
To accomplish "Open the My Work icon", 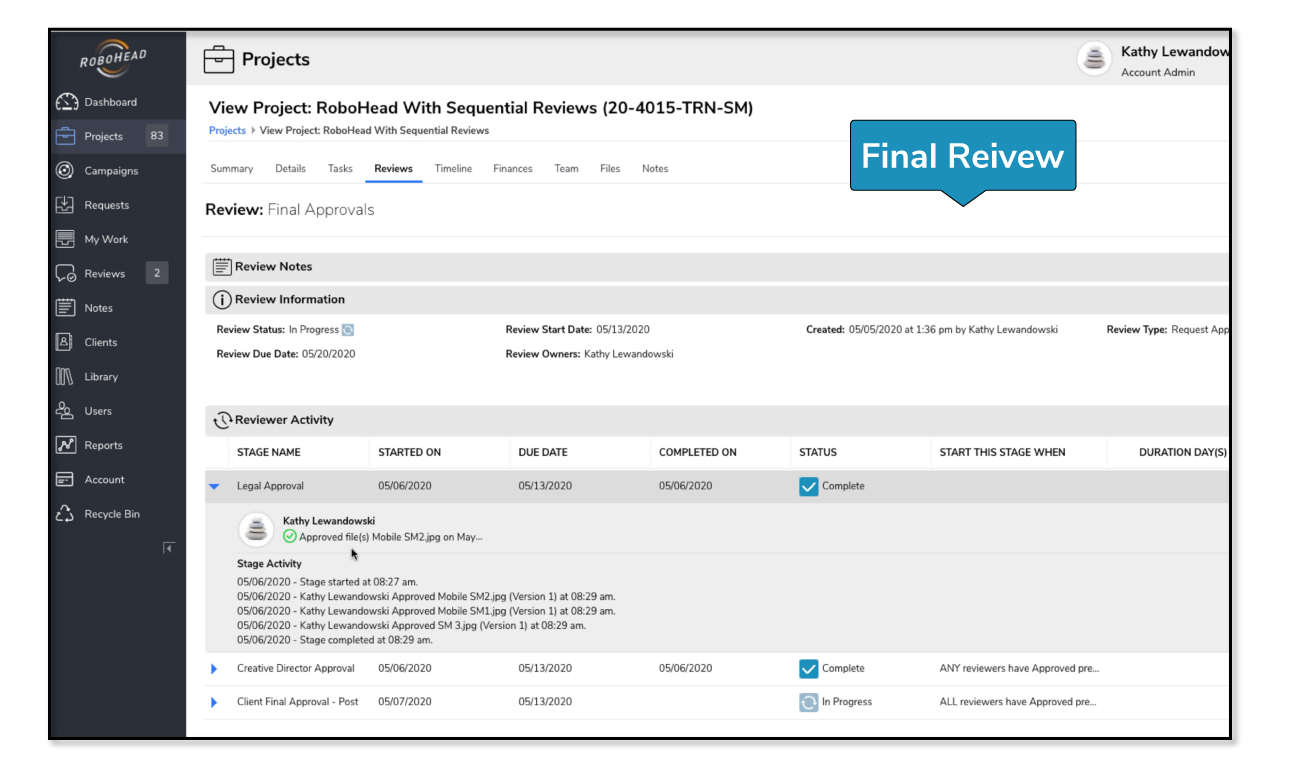I will [x=66, y=239].
